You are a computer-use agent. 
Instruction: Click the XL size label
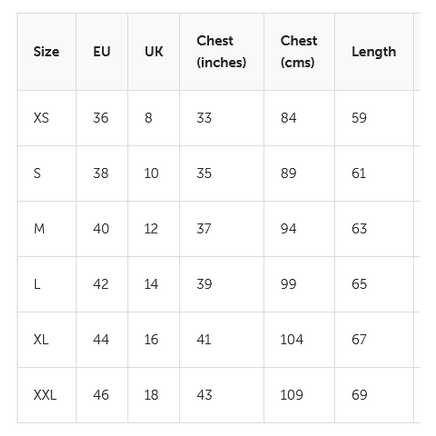click(x=41, y=340)
